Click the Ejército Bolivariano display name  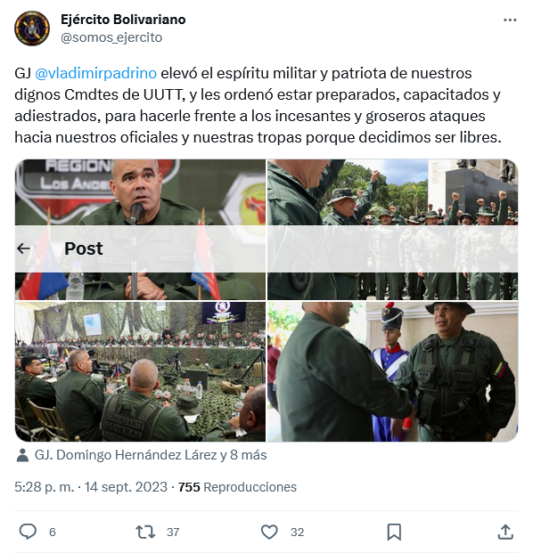click(x=123, y=19)
